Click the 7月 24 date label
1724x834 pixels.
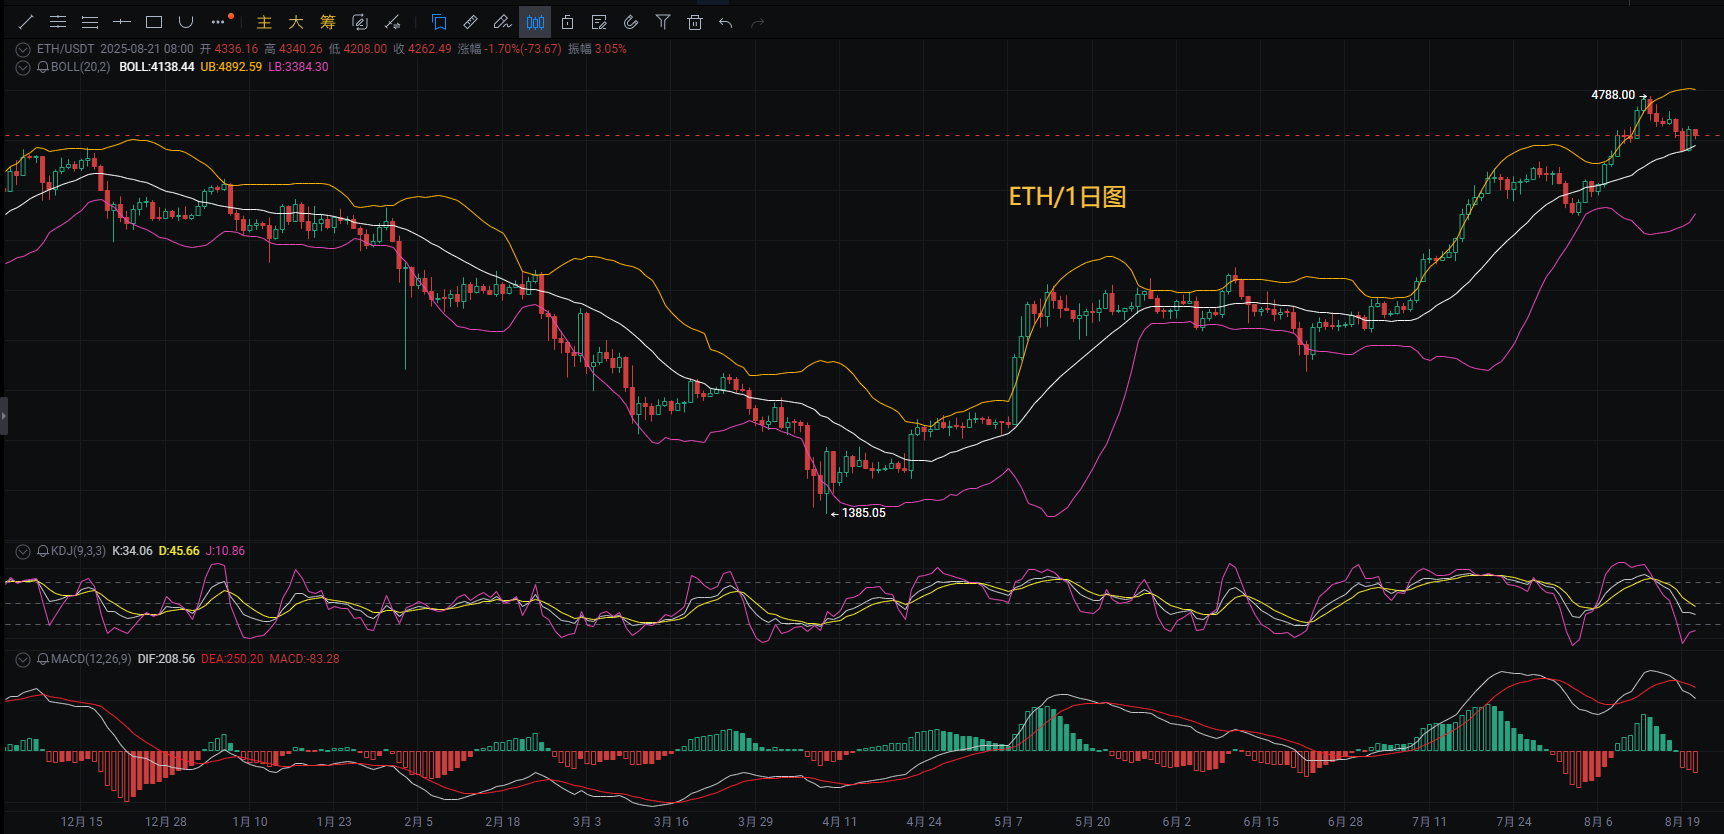[x=1514, y=822]
